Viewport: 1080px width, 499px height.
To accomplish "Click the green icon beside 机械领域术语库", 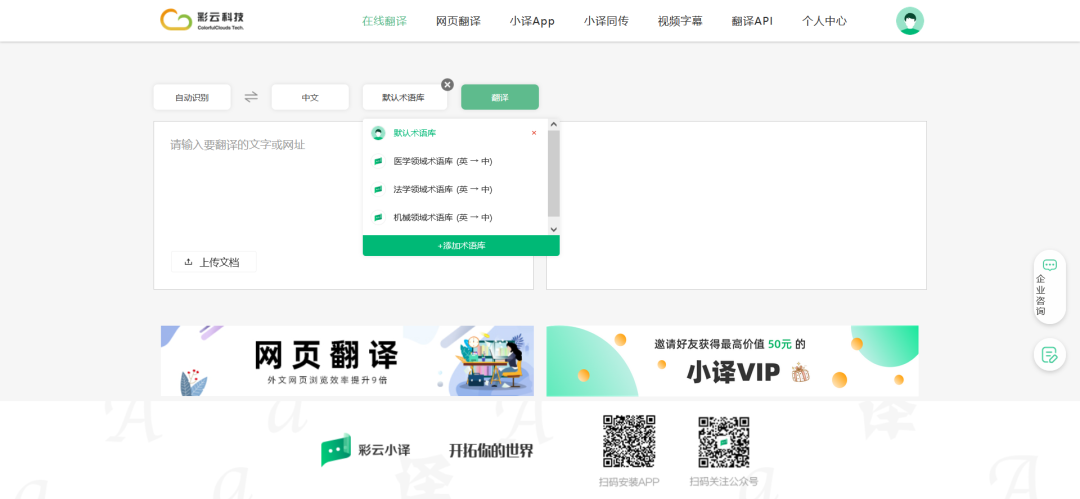I will pyautogui.click(x=377, y=218).
